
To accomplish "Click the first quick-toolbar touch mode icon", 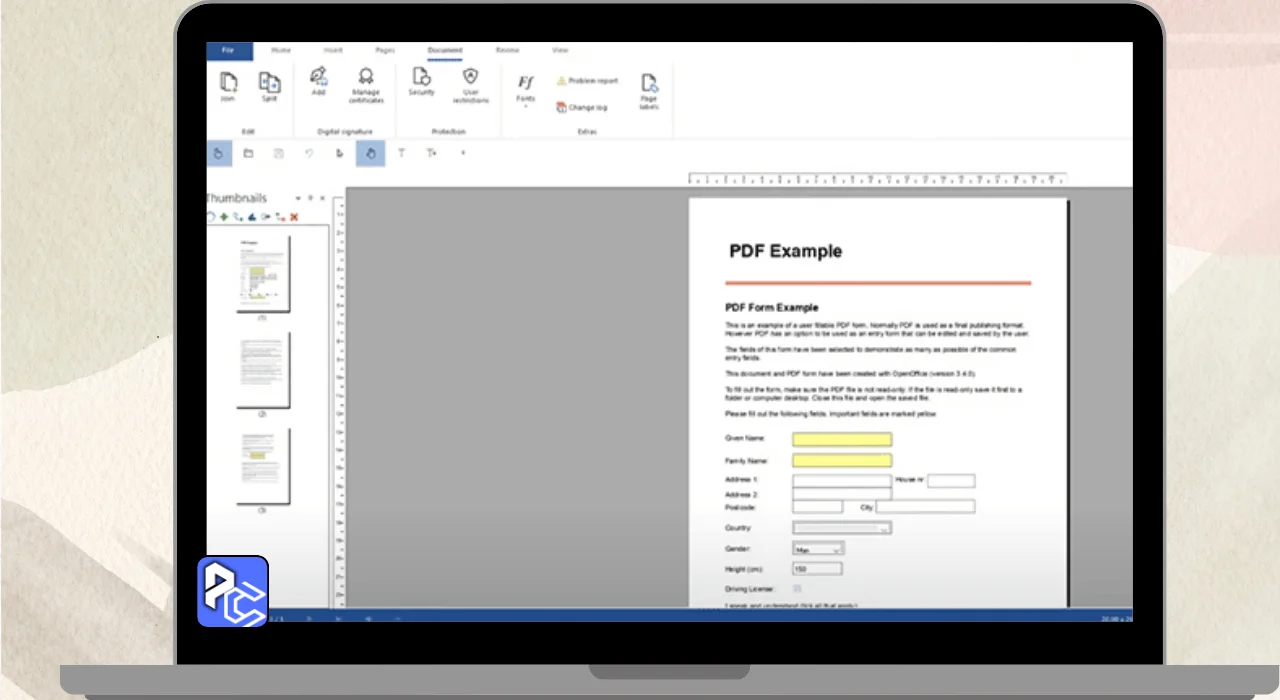I will click(x=219, y=153).
